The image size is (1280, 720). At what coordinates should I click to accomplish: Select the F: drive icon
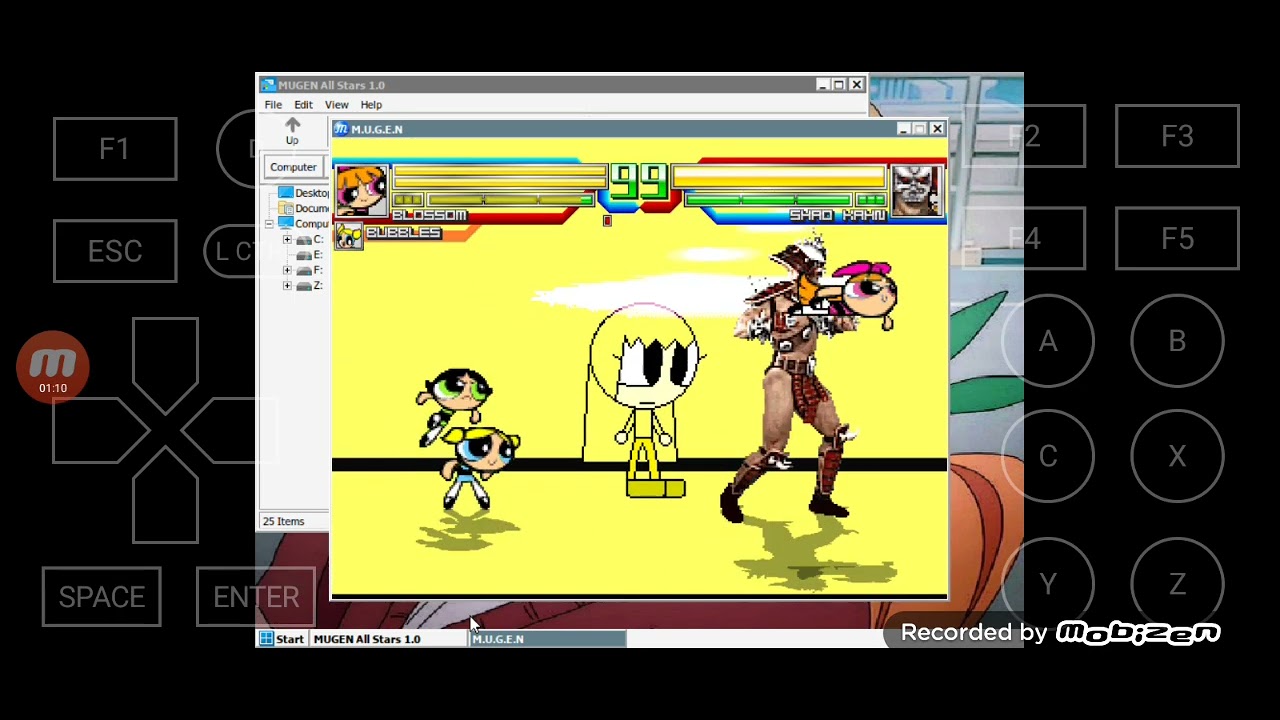(x=304, y=270)
